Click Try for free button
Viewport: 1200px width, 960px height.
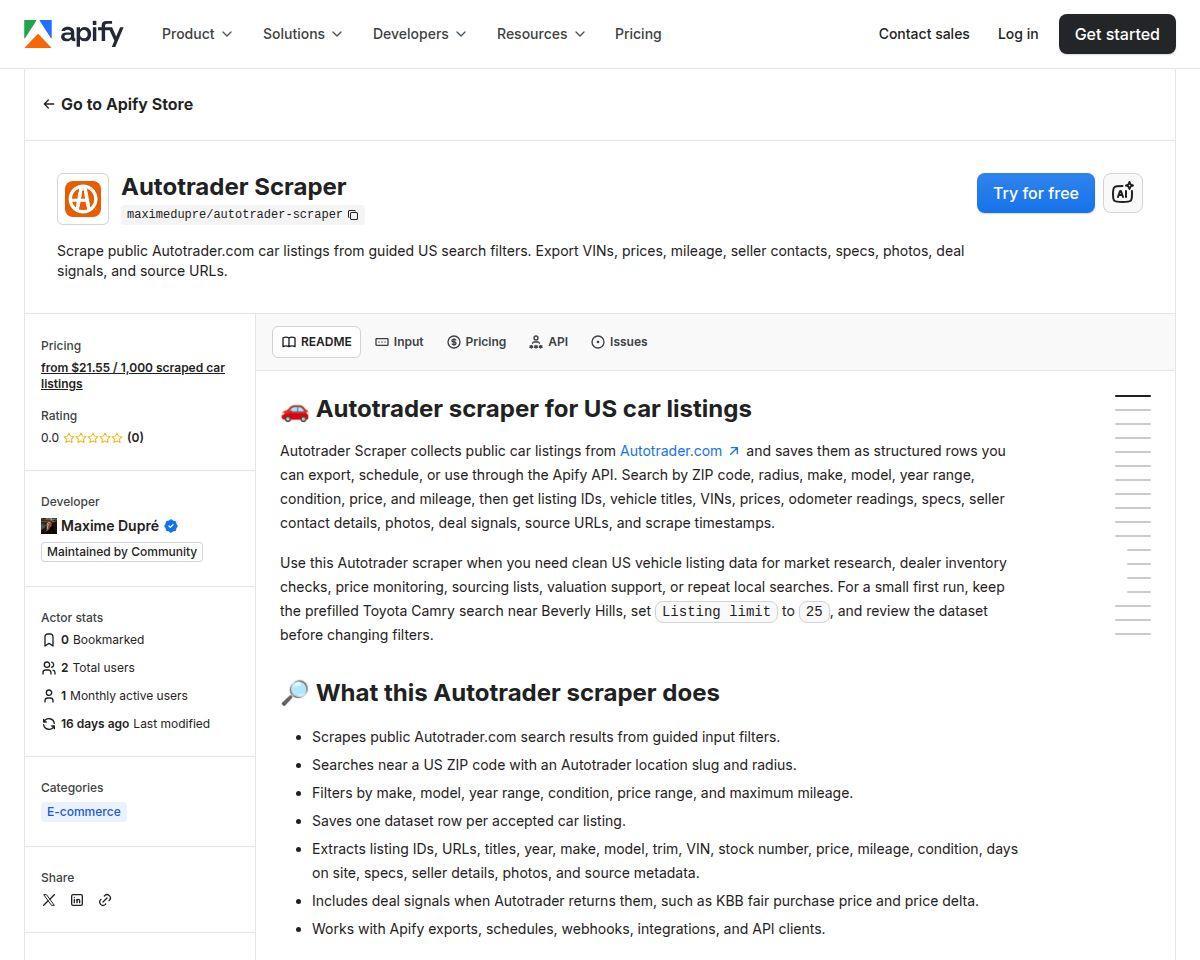coord(1036,193)
